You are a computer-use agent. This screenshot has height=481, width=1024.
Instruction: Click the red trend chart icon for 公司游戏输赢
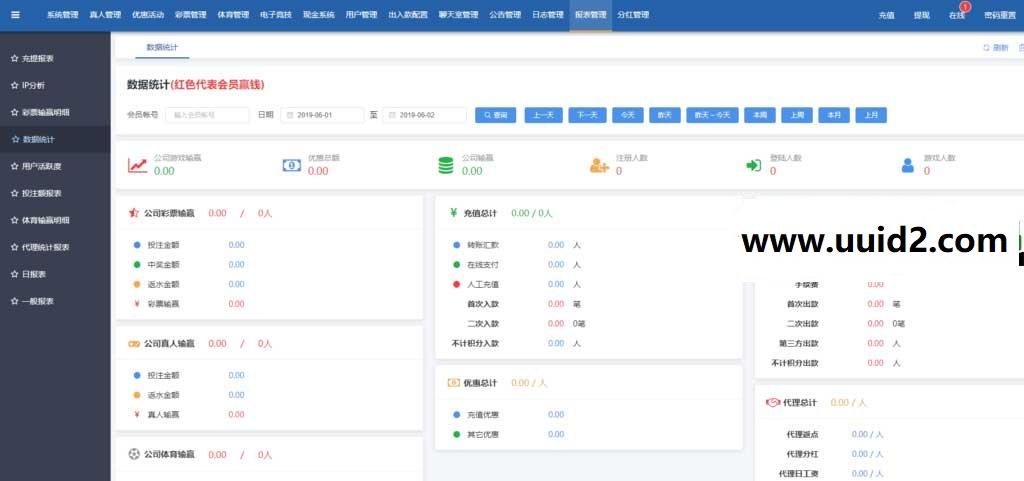tap(138, 165)
